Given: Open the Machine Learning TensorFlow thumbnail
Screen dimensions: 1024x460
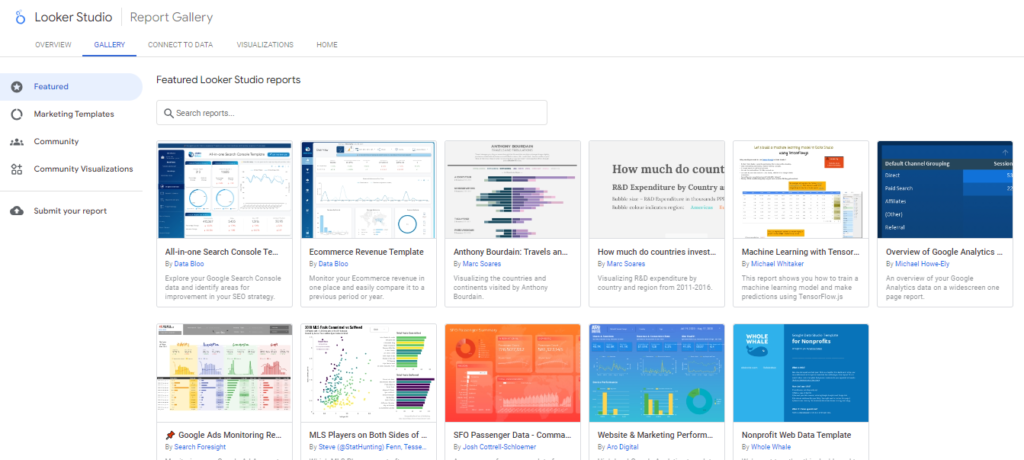Looking at the screenshot, I should click(801, 189).
